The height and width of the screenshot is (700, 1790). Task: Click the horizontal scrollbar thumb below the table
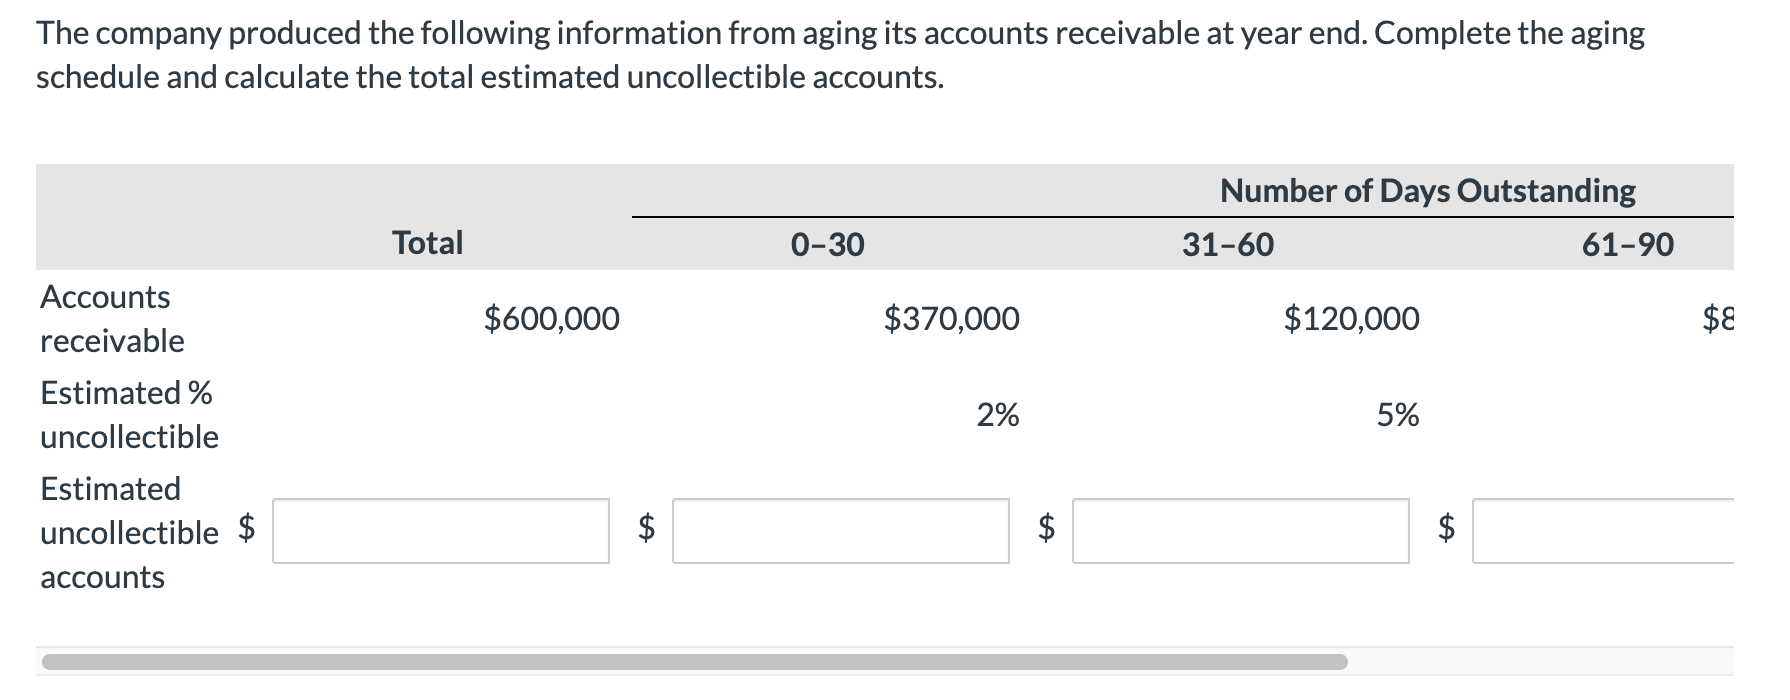694,662
